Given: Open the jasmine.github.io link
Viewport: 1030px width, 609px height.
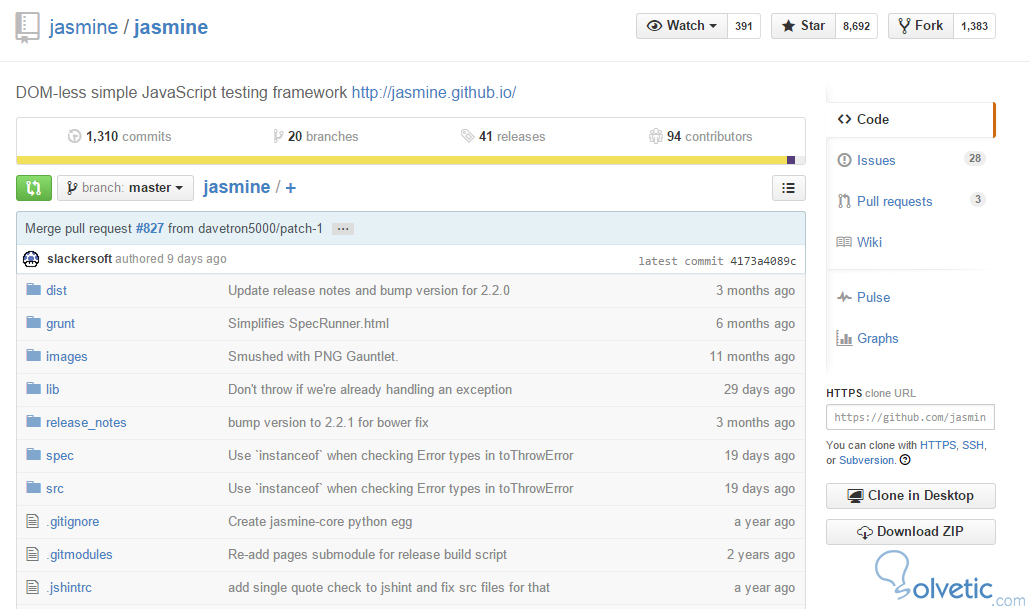Looking at the screenshot, I should point(433,93).
